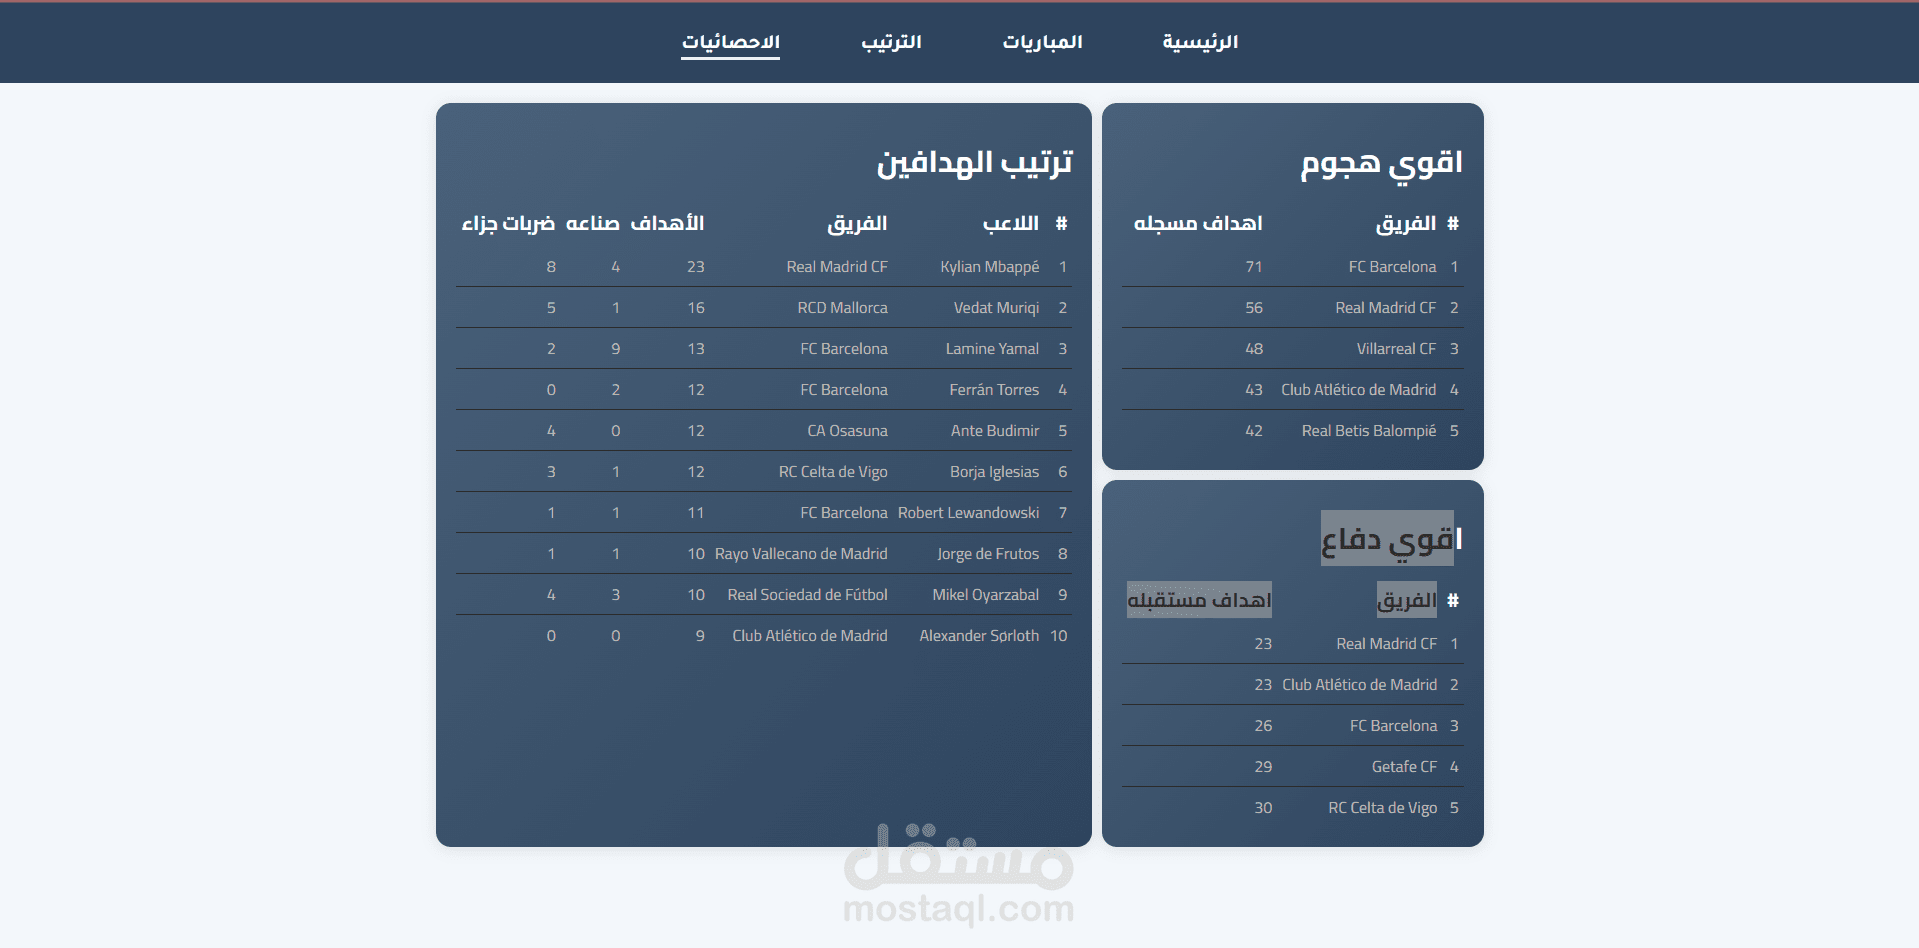The width and height of the screenshot is (1919, 948).
Task: Click RC Celta de Vigo in اقوي دفاع
Action: (x=1382, y=808)
